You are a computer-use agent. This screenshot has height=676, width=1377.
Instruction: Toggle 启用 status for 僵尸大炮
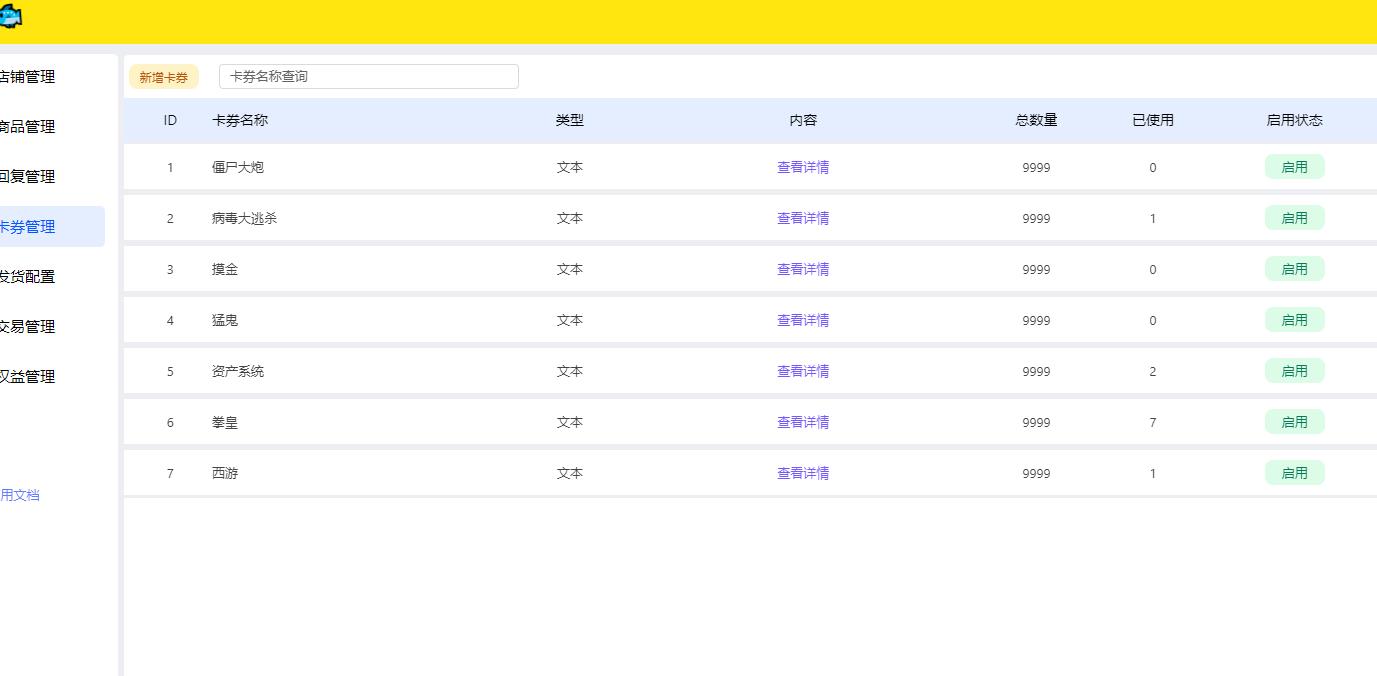click(x=1294, y=167)
